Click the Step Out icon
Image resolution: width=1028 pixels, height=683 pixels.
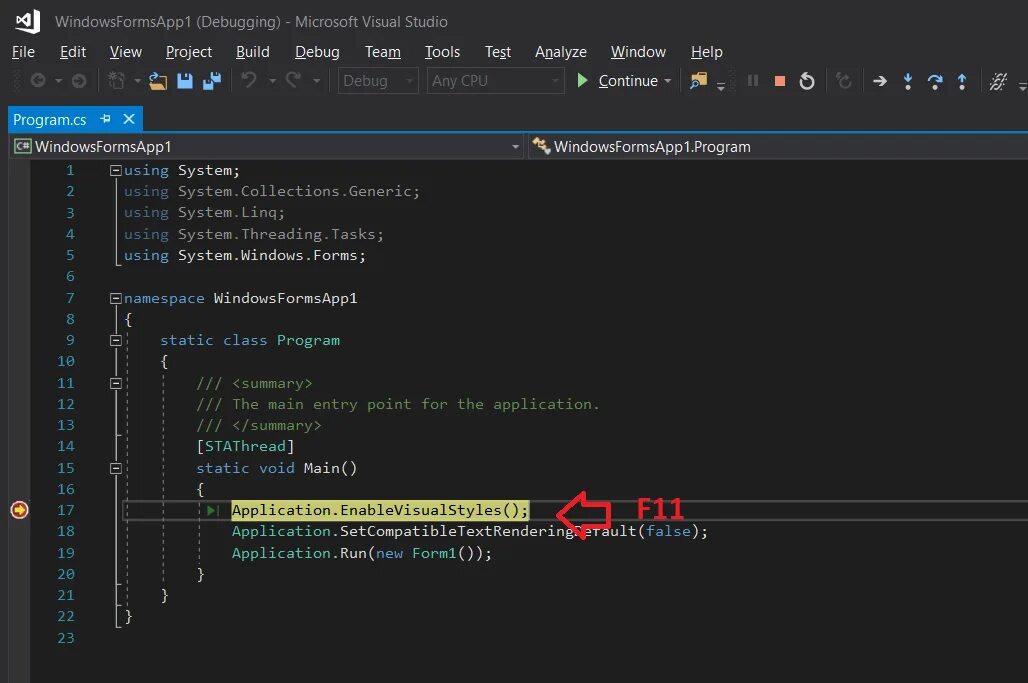pos(962,81)
